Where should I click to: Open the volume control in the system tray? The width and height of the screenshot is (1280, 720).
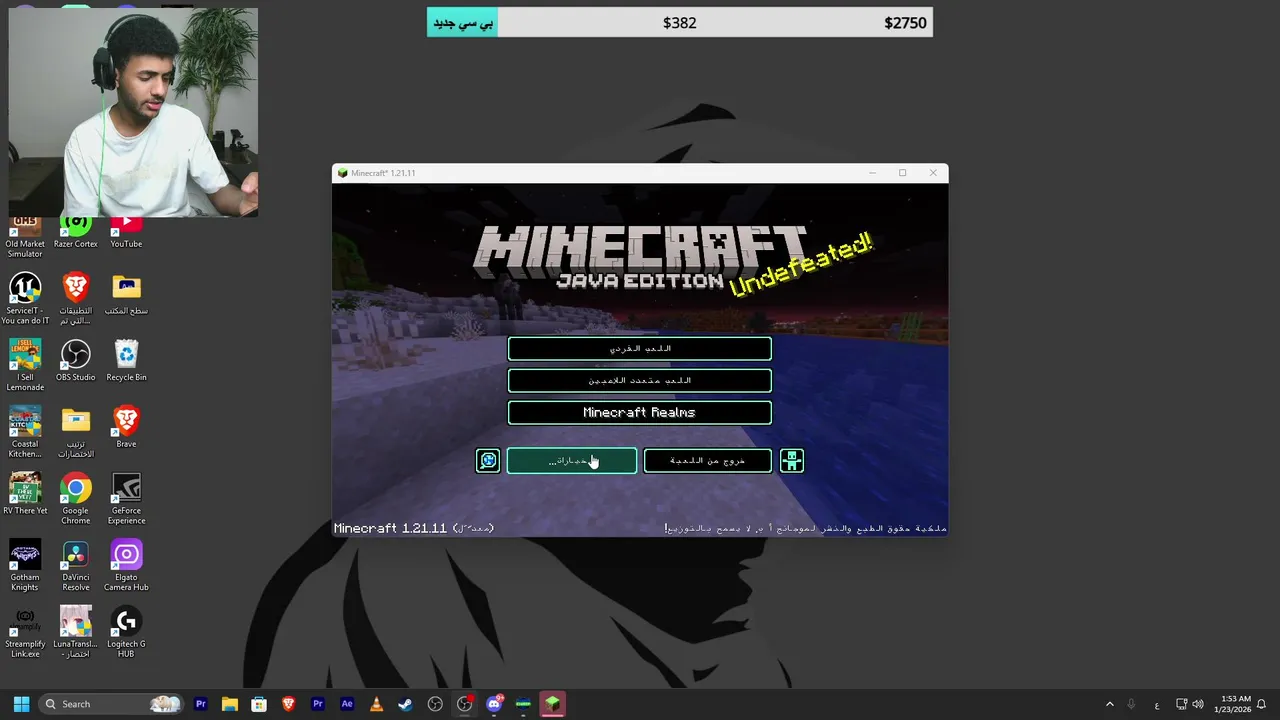tap(1198, 704)
